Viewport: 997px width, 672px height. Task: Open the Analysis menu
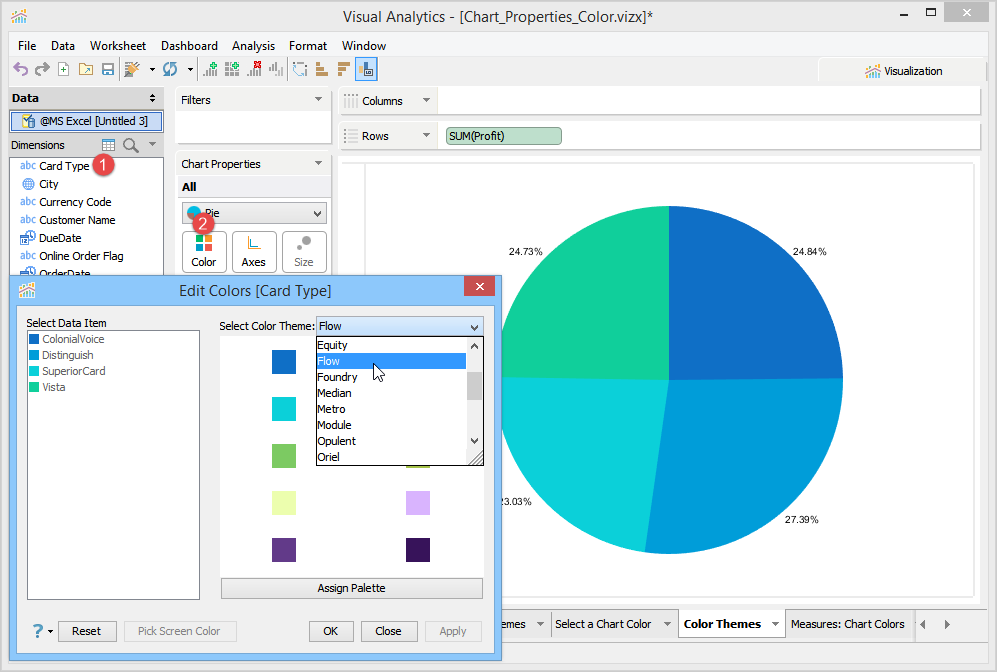pyautogui.click(x=253, y=46)
